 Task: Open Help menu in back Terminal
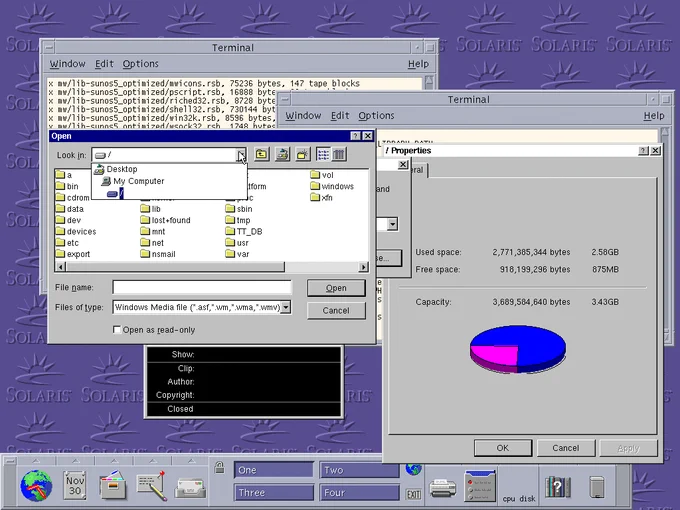click(418, 64)
